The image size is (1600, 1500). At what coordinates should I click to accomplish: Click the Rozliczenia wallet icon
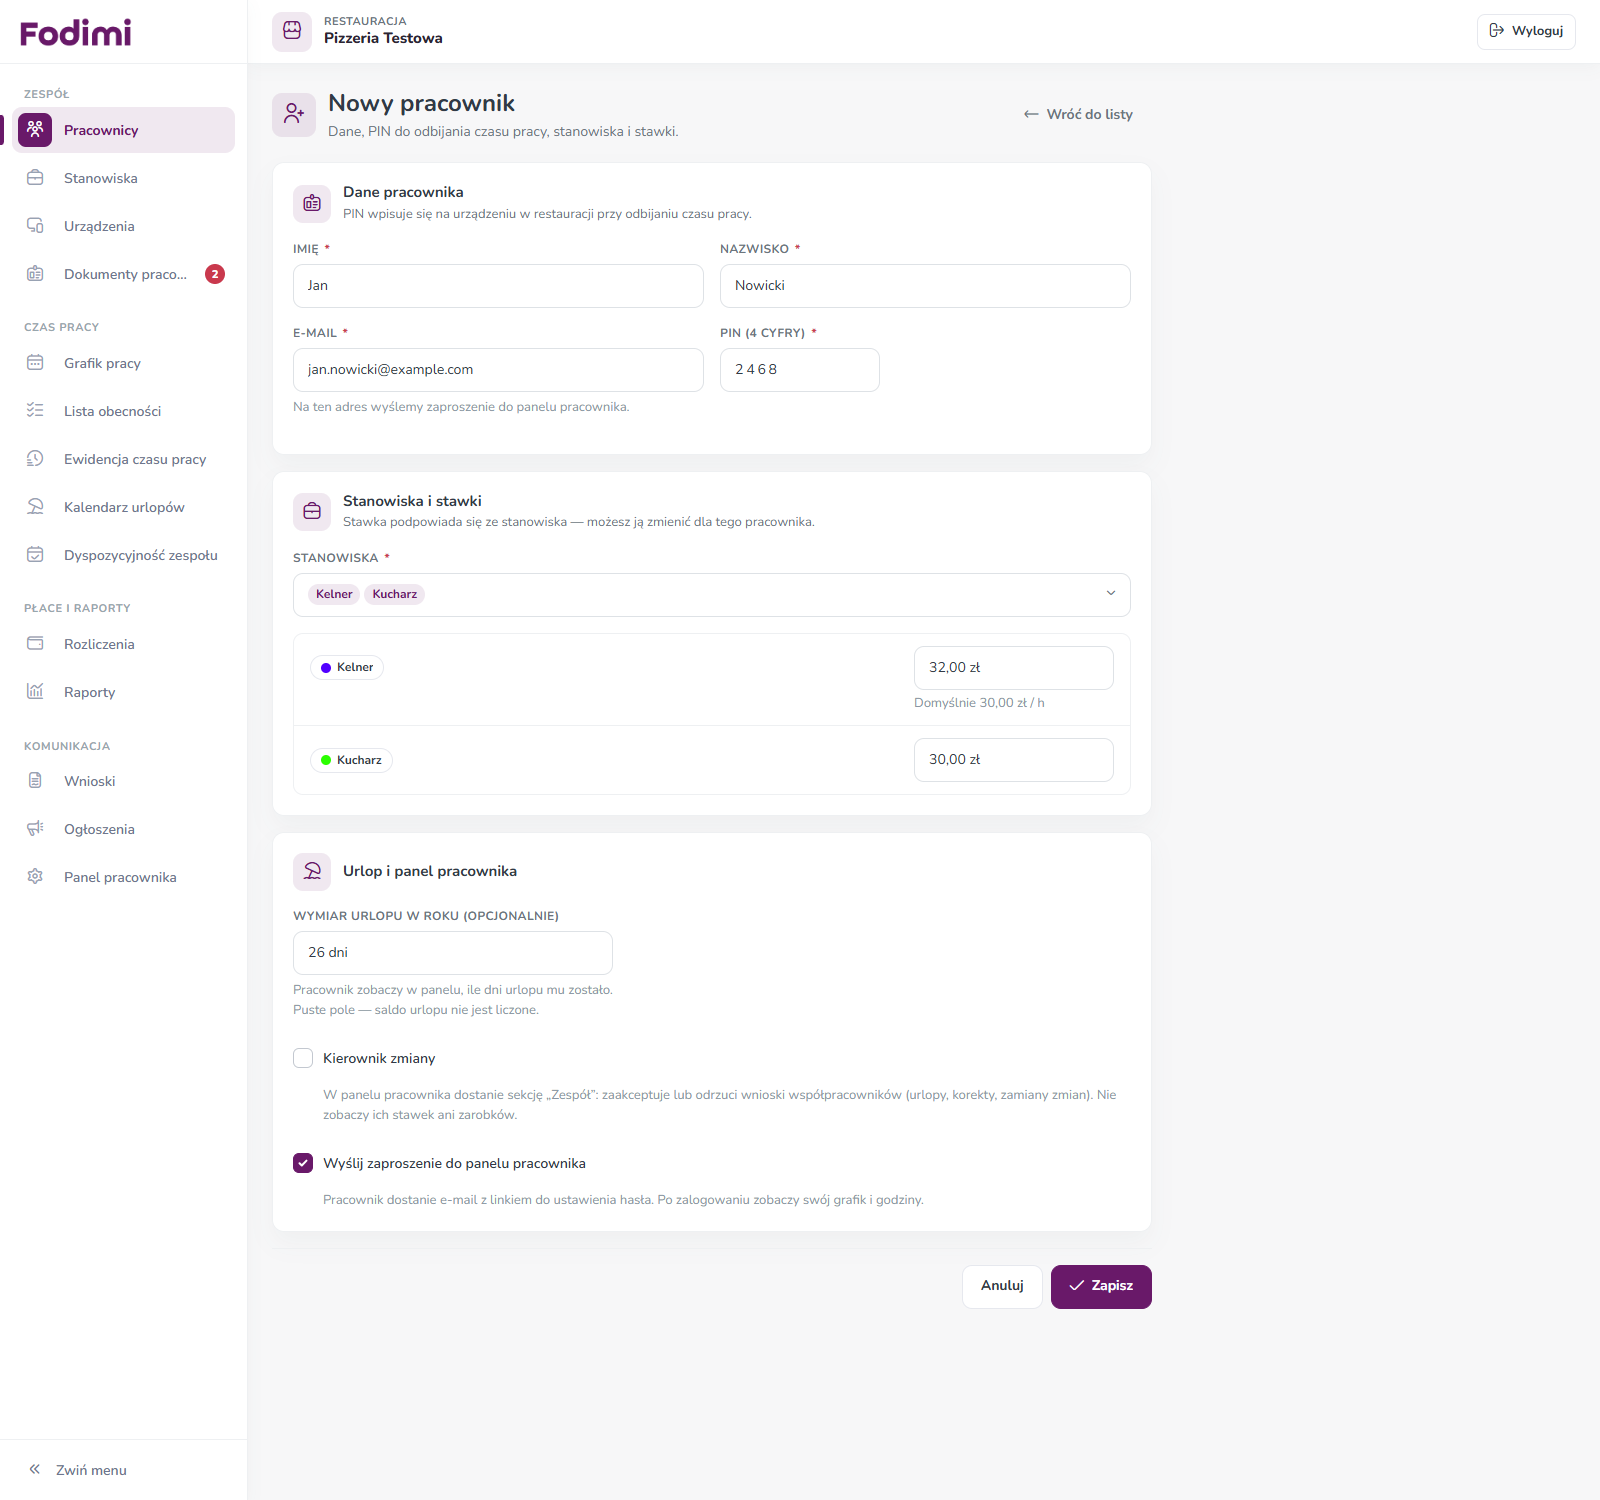coord(35,644)
